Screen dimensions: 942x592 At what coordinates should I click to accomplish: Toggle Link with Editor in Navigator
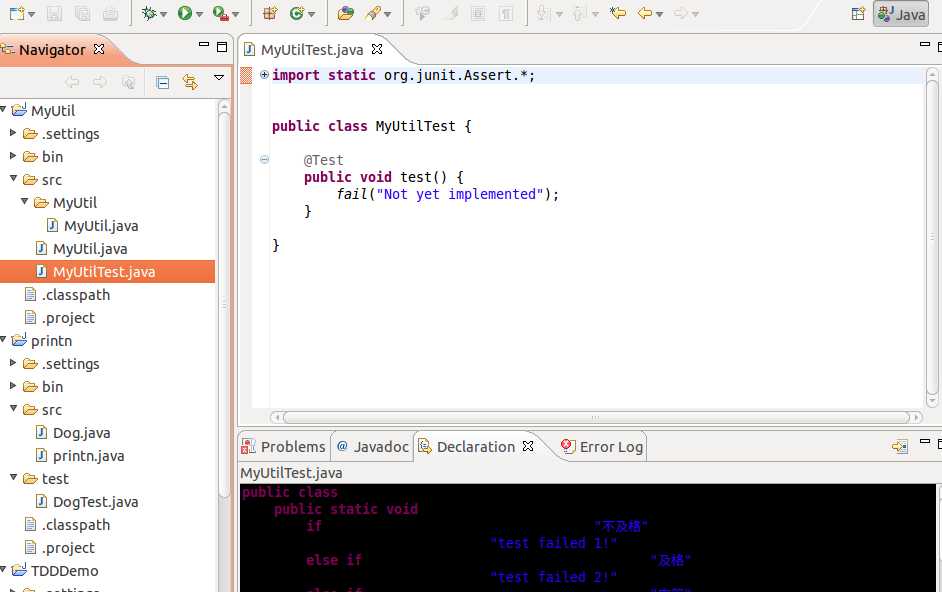coord(190,82)
